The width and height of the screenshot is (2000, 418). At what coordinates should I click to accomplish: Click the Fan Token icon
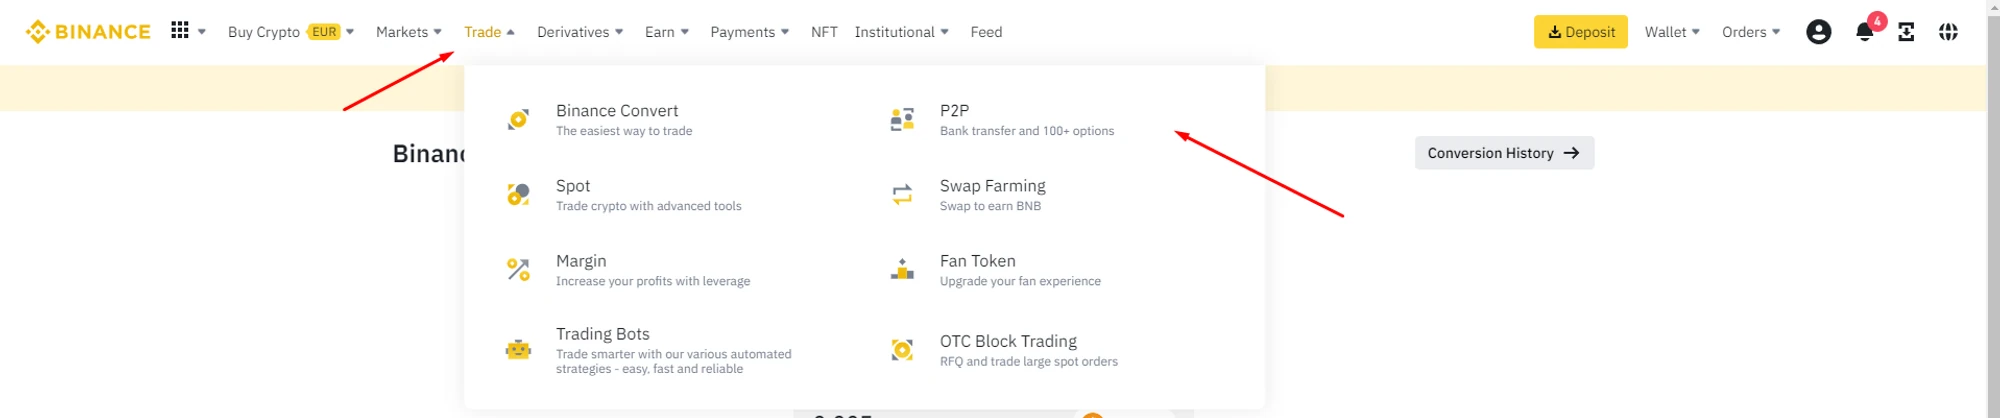[902, 270]
